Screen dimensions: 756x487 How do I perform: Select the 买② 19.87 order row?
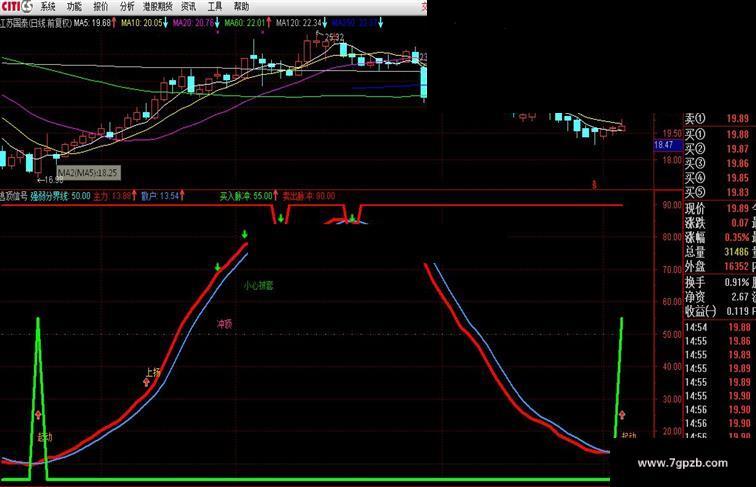click(x=717, y=149)
